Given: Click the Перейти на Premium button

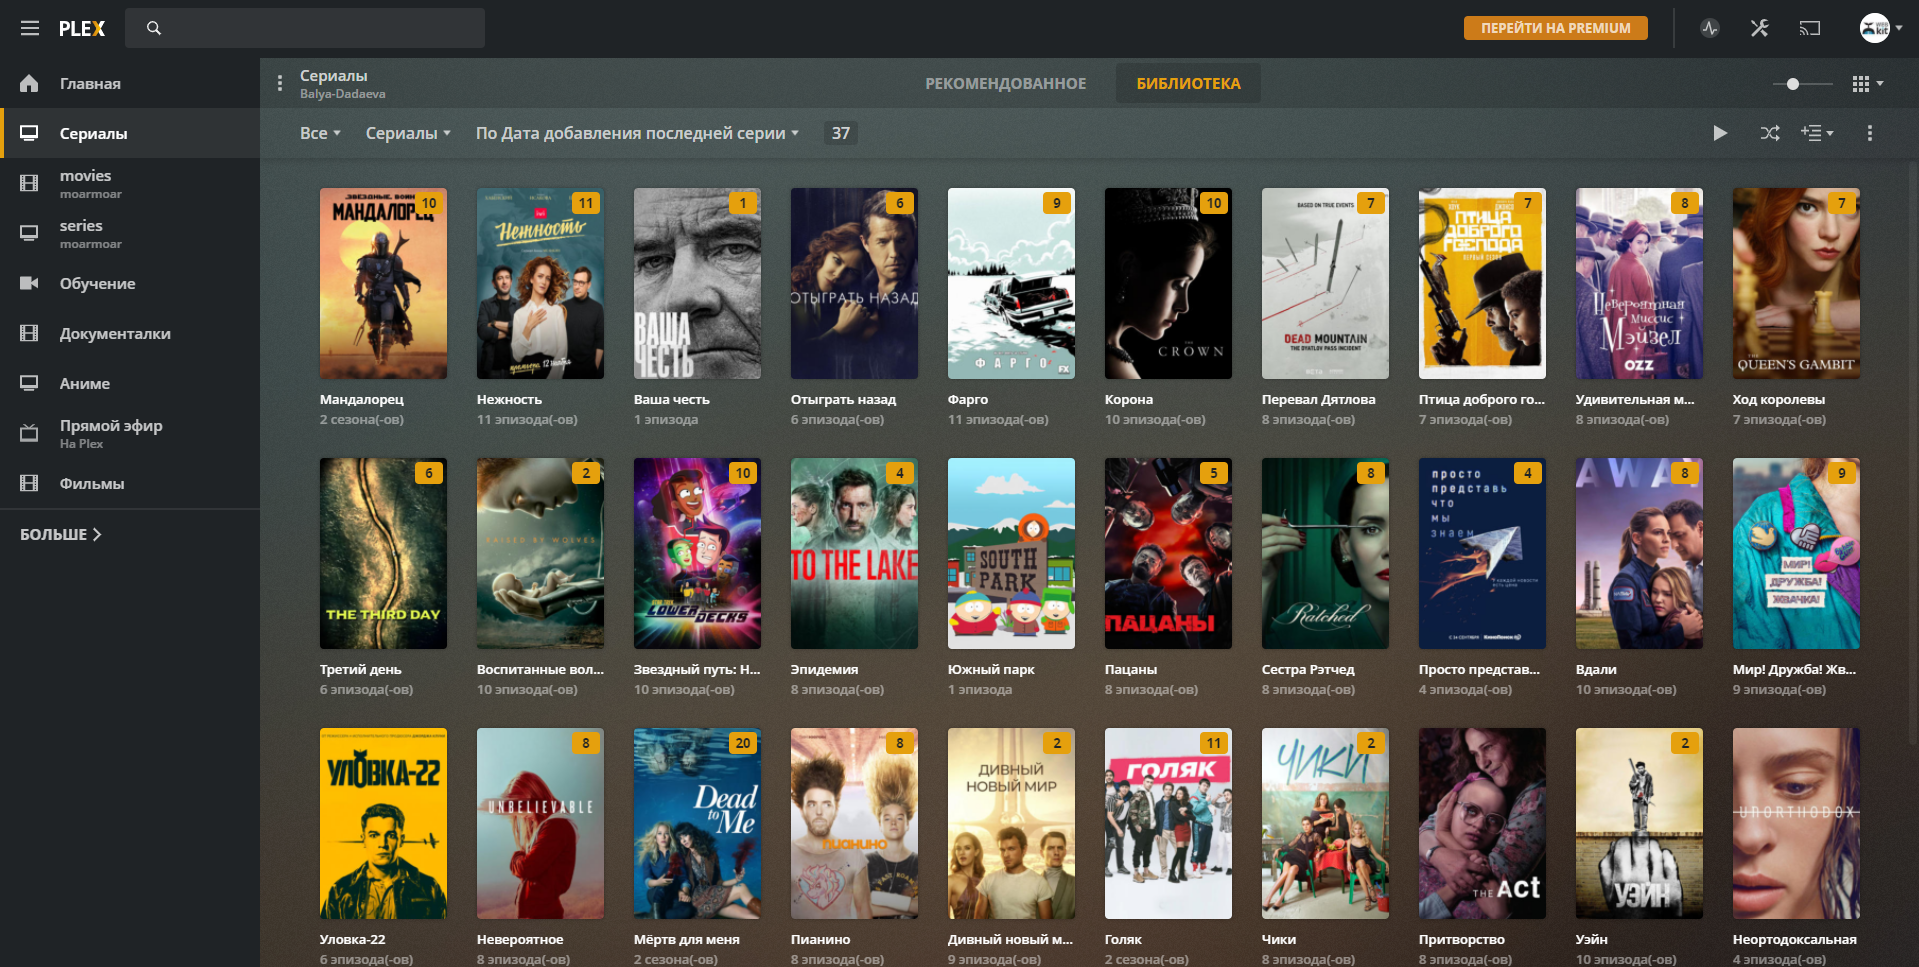Looking at the screenshot, I should tap(1555, 28).
